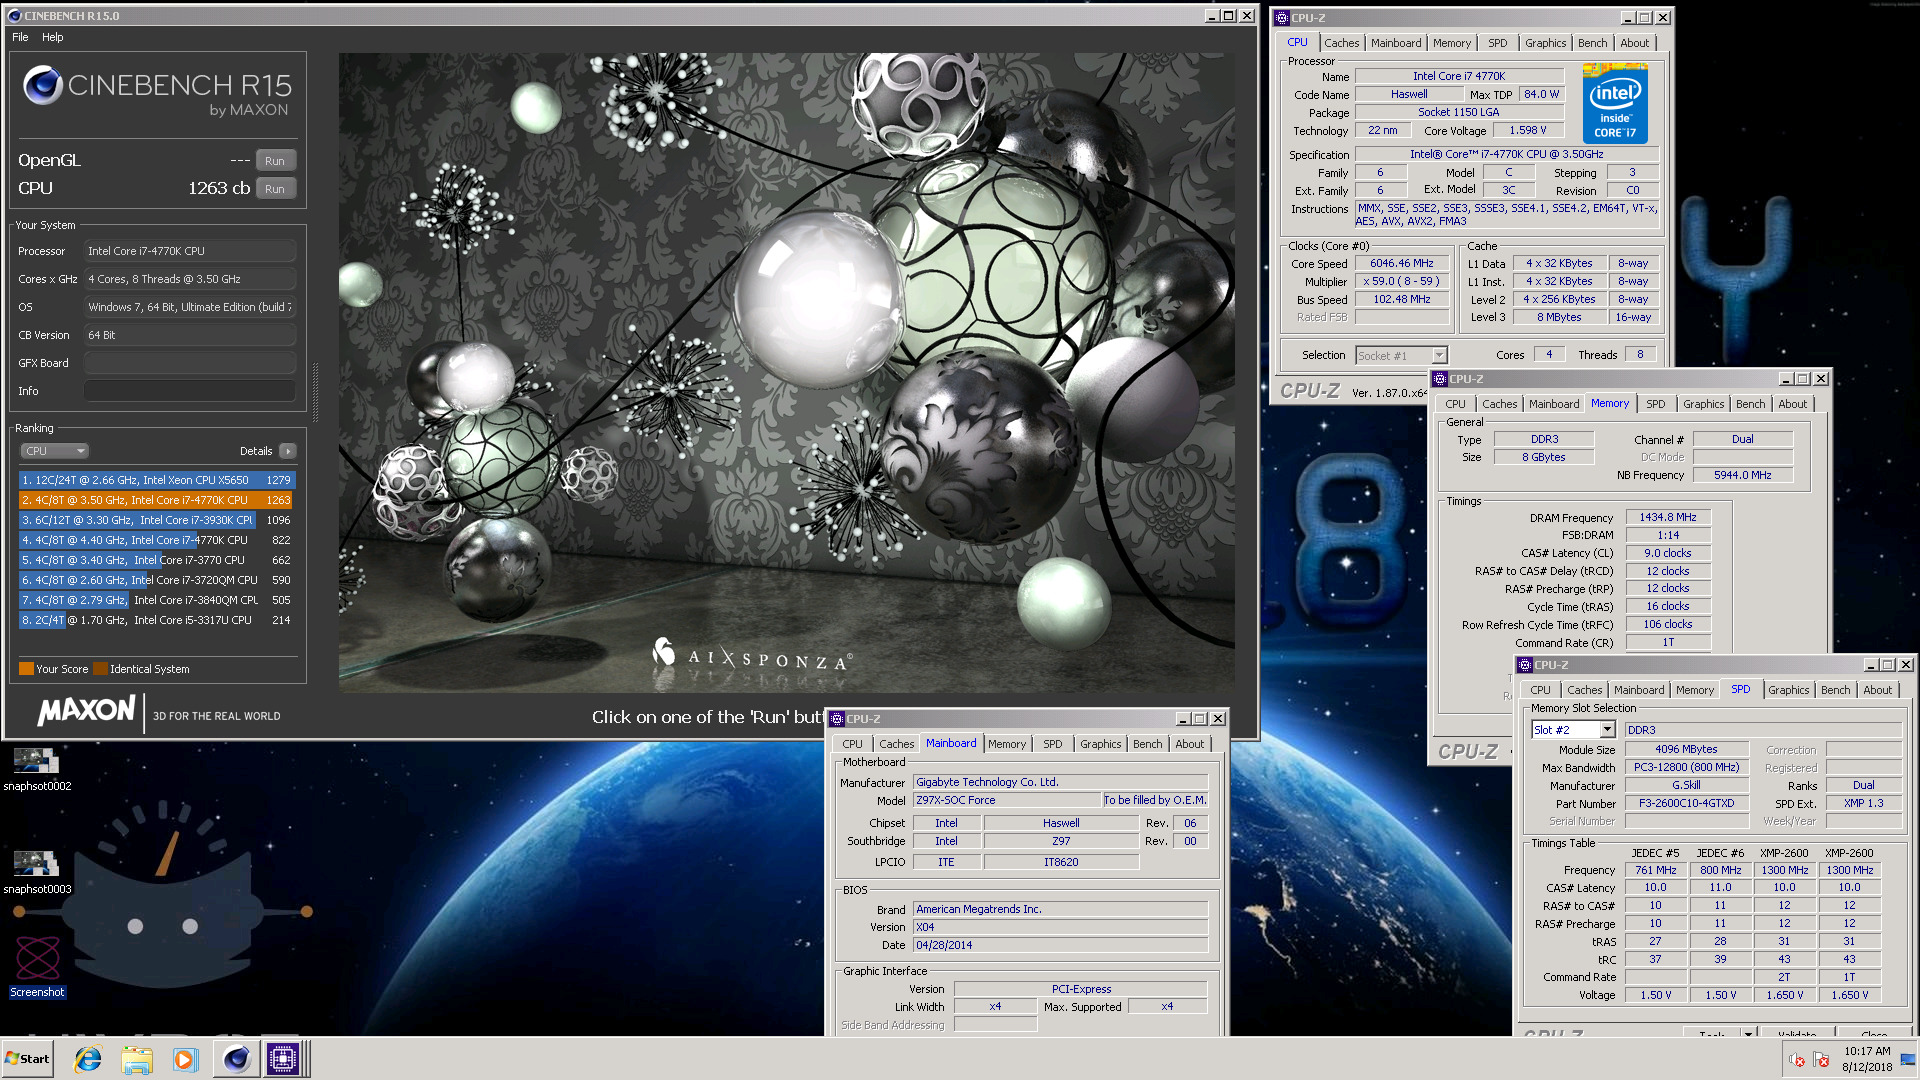The width and height of the screenshot is (1920, 1080).
Task: Select ranking row Intel Xeon CPU X5650
Action: coord(157,480)
